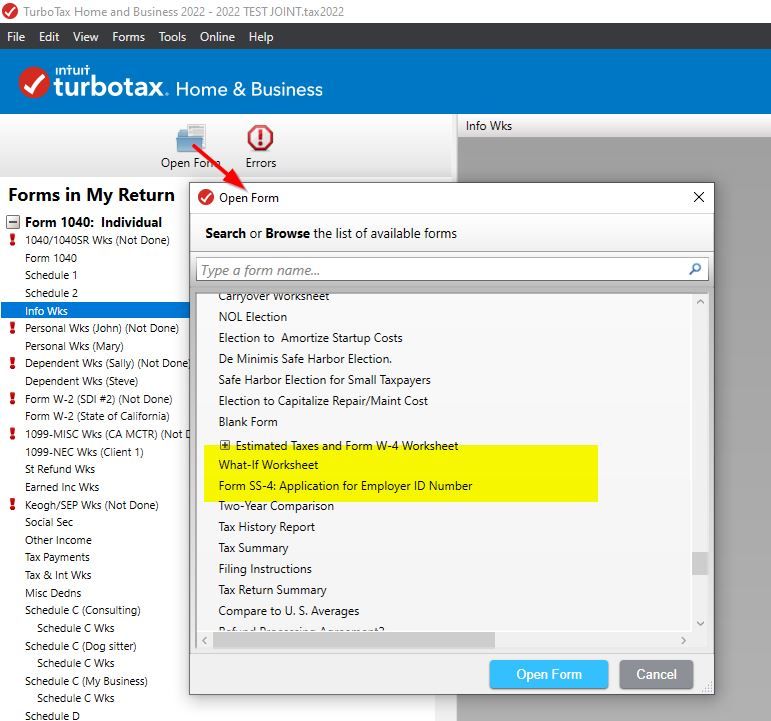This screenshot has height=721, width=771.
Task: Open the Forms menu
Action: (128, 37)
